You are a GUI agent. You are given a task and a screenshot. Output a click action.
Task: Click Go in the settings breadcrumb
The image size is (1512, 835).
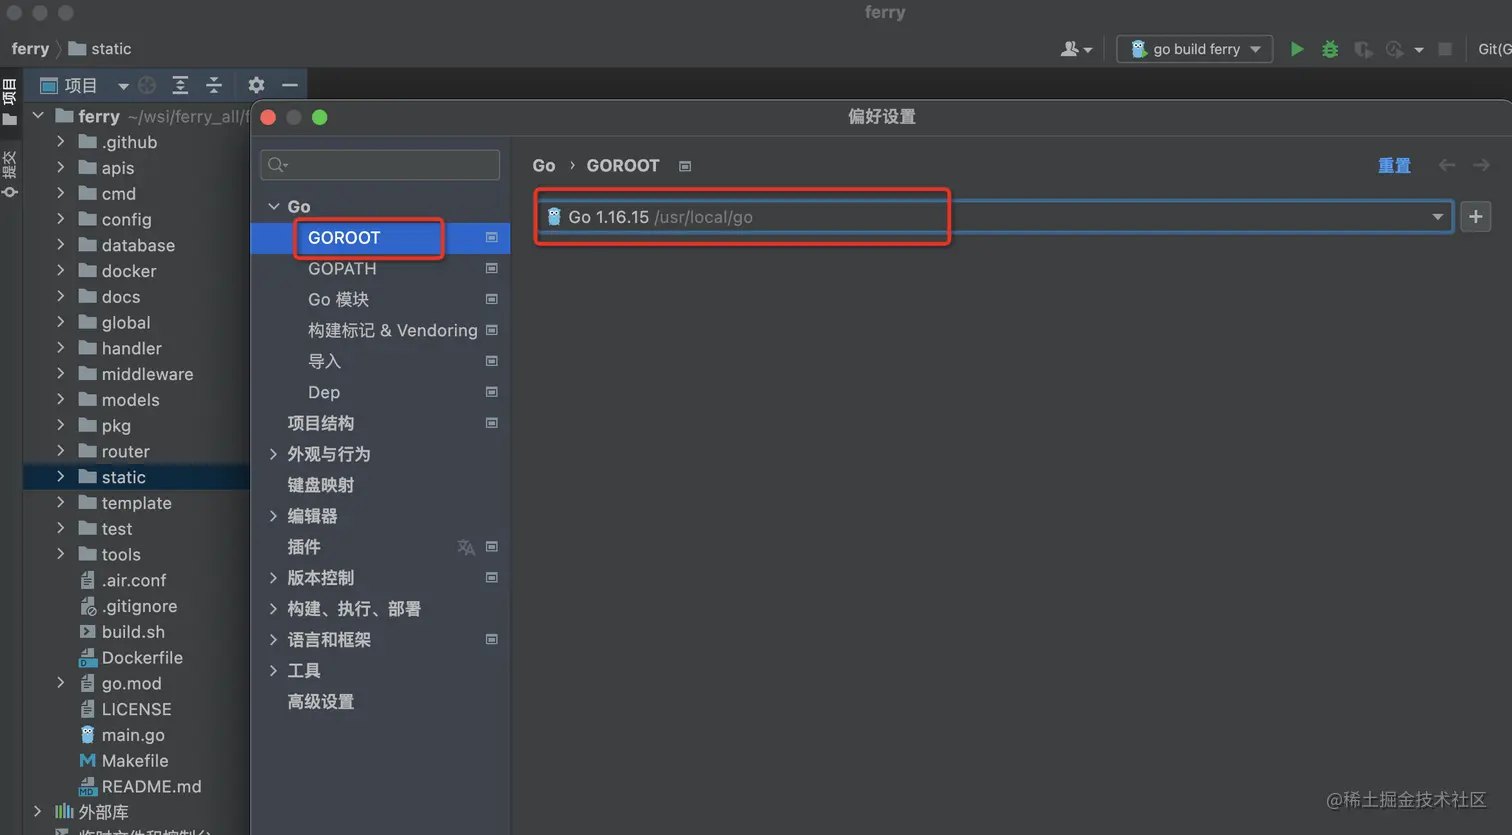(544, 165)
